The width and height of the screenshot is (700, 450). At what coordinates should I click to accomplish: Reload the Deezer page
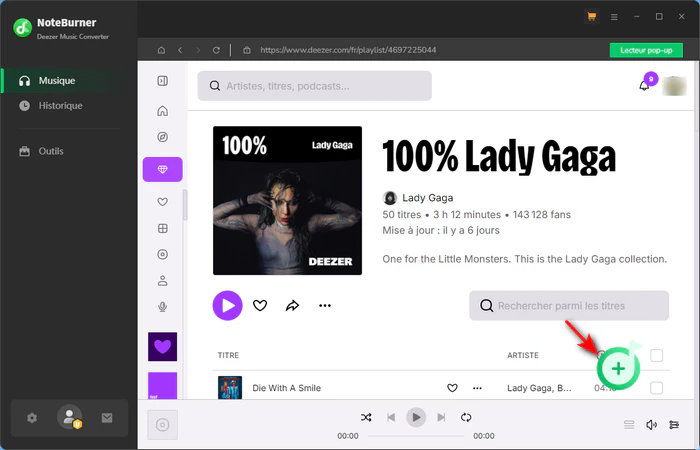[216, 50]
